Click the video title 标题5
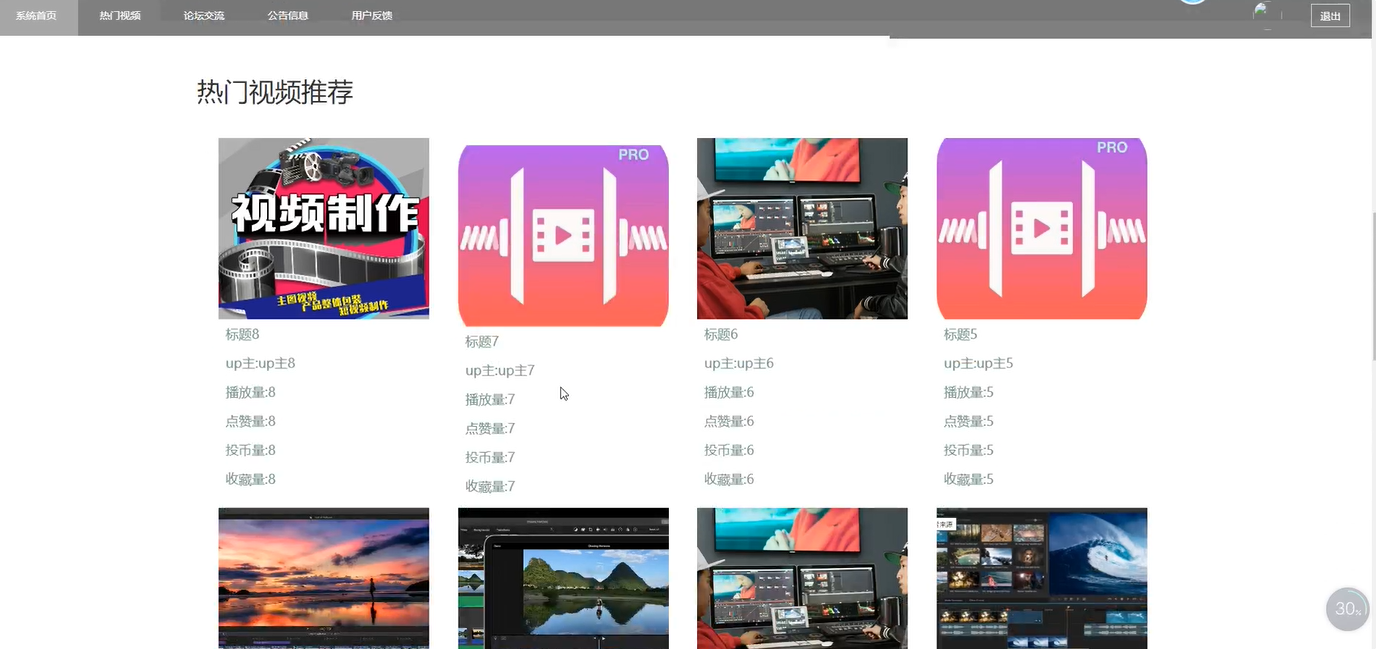Image resolution: width=1376 pixels, height=649 pixels. pos(961,334)
